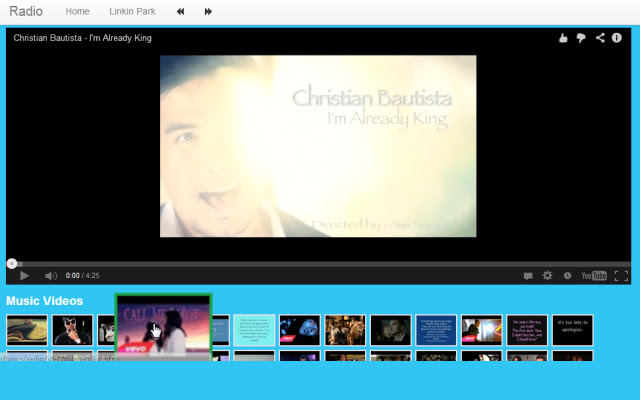This screenshot has width=640, height=400.
Task: Select the pink lyrics on black thumbnail
Action: (x=527, y=330)
